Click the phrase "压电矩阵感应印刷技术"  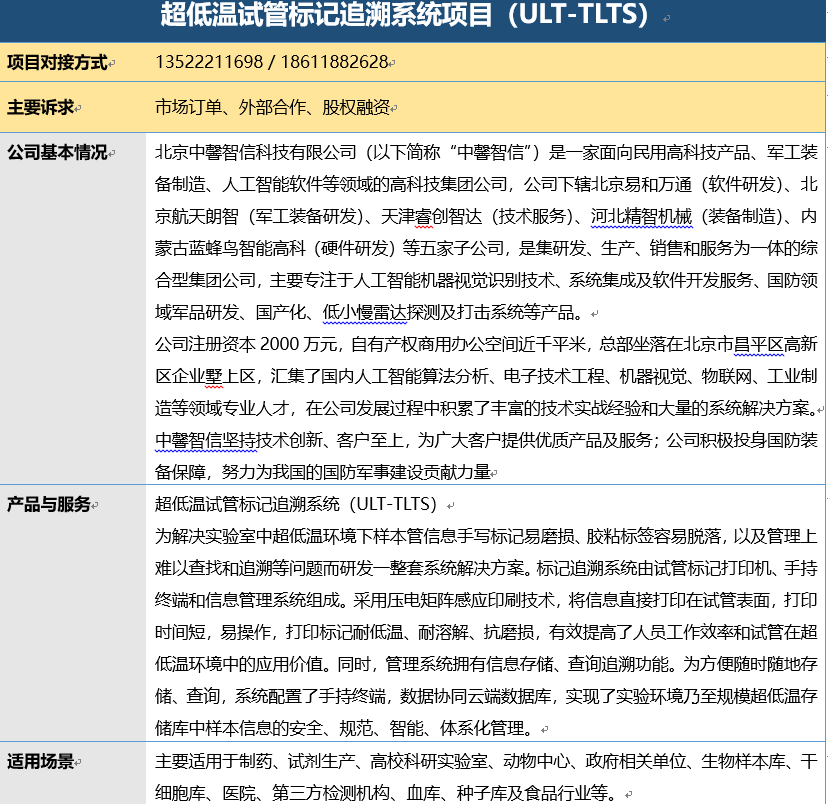pos(471,600)
